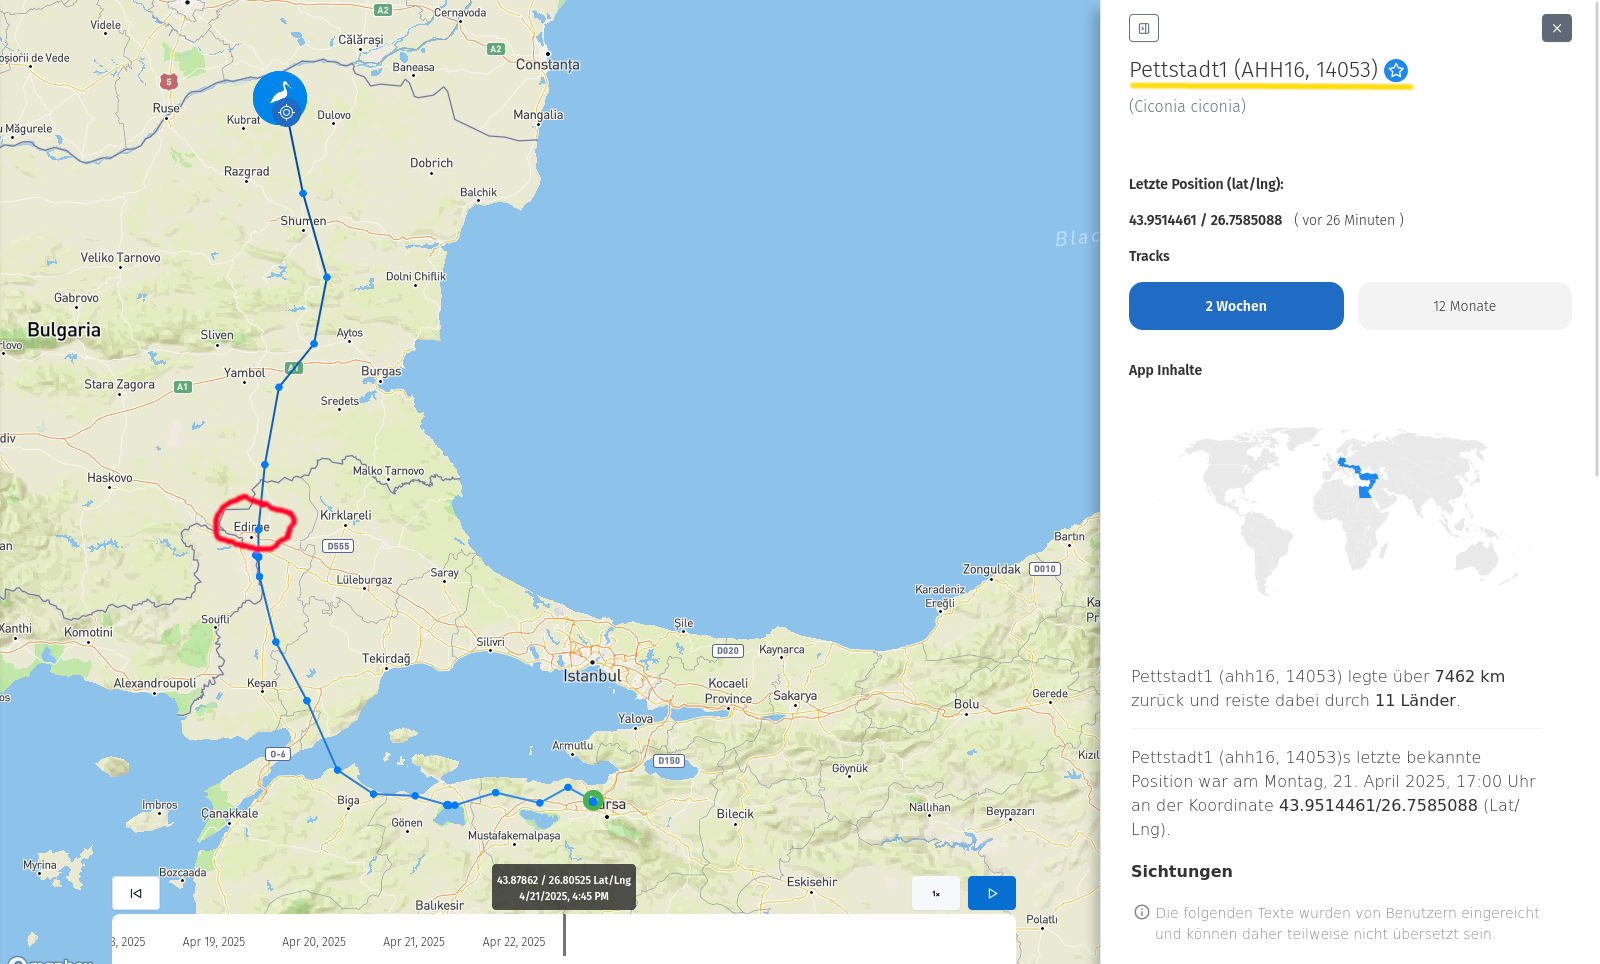Start track animation with play button
Viewport: 1600px width, 964px height.
(x=991, y=893)
